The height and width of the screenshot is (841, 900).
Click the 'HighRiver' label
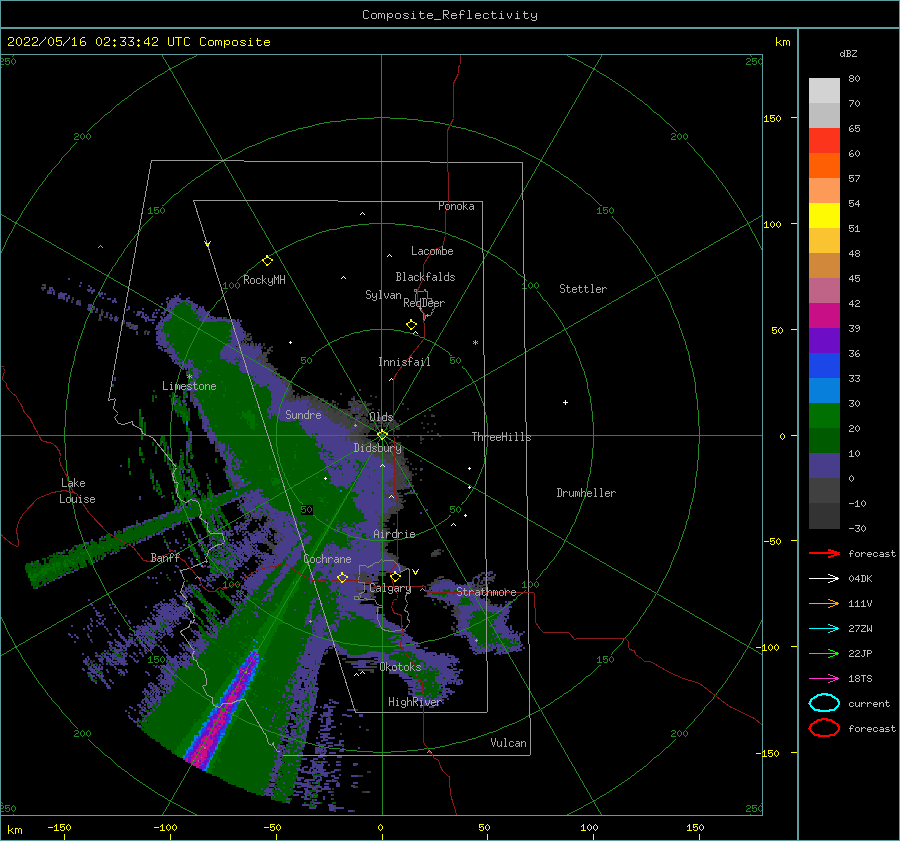(x=415, y=702)
